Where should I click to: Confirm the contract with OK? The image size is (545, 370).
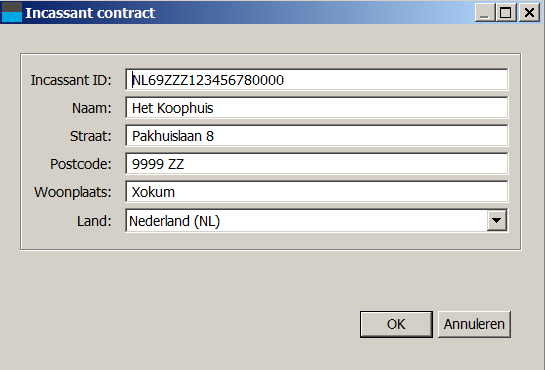[x=396, y=324]
